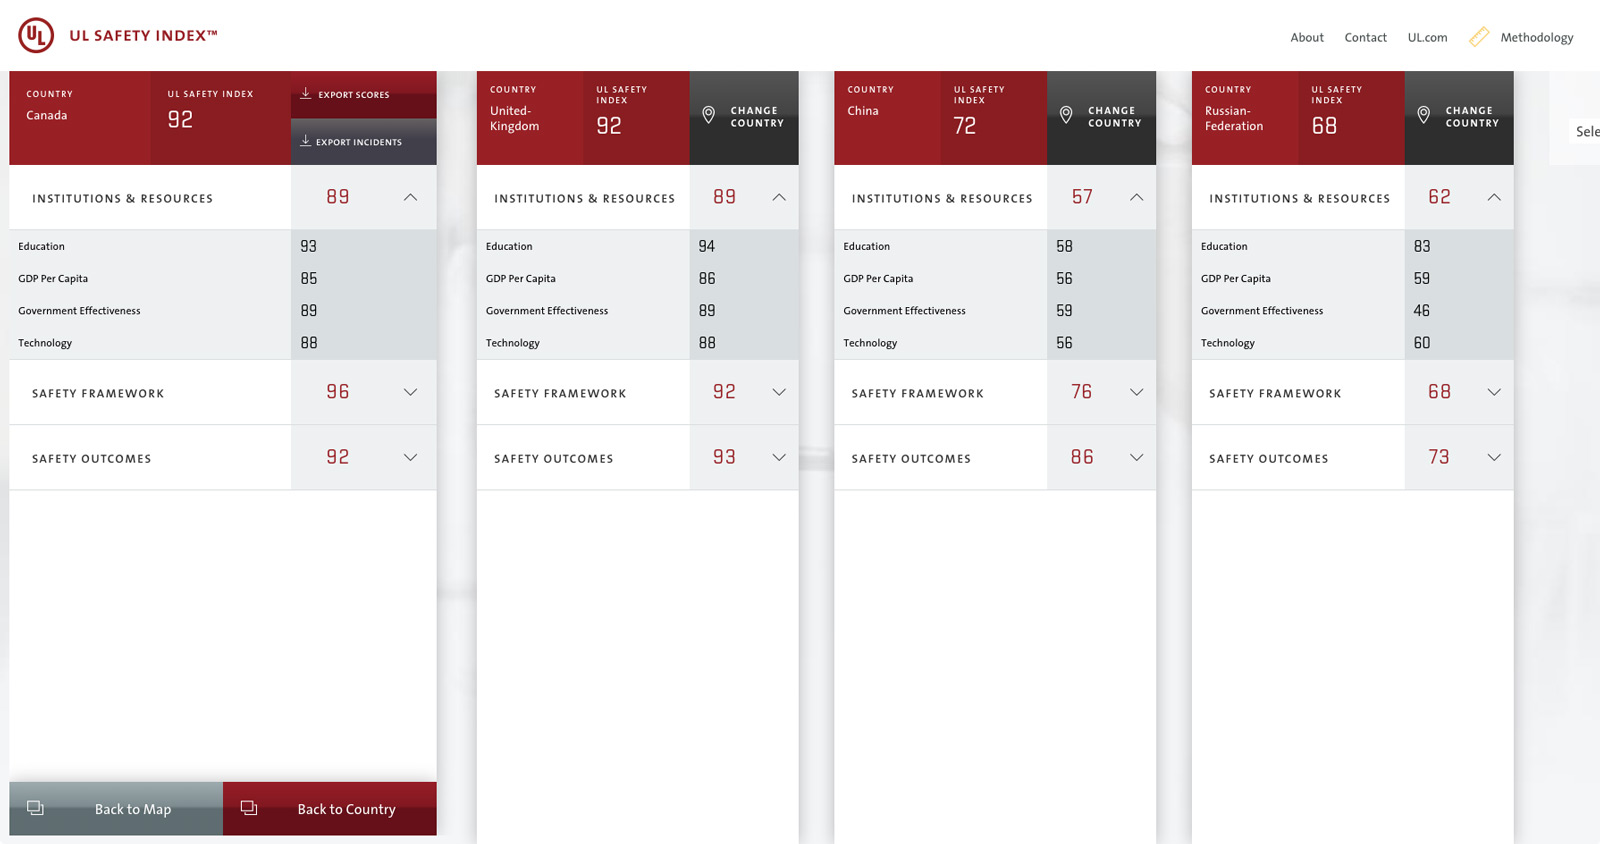Screen dimensions: 1600x844
Task: Visit the UL.com link
Action: point(1427,38)
